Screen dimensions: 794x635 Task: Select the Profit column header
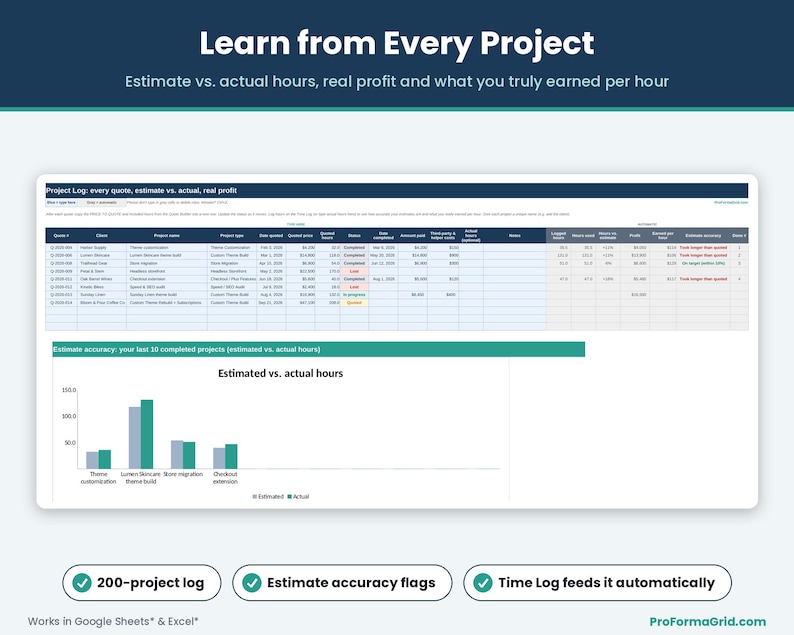(x=635, y=235)
